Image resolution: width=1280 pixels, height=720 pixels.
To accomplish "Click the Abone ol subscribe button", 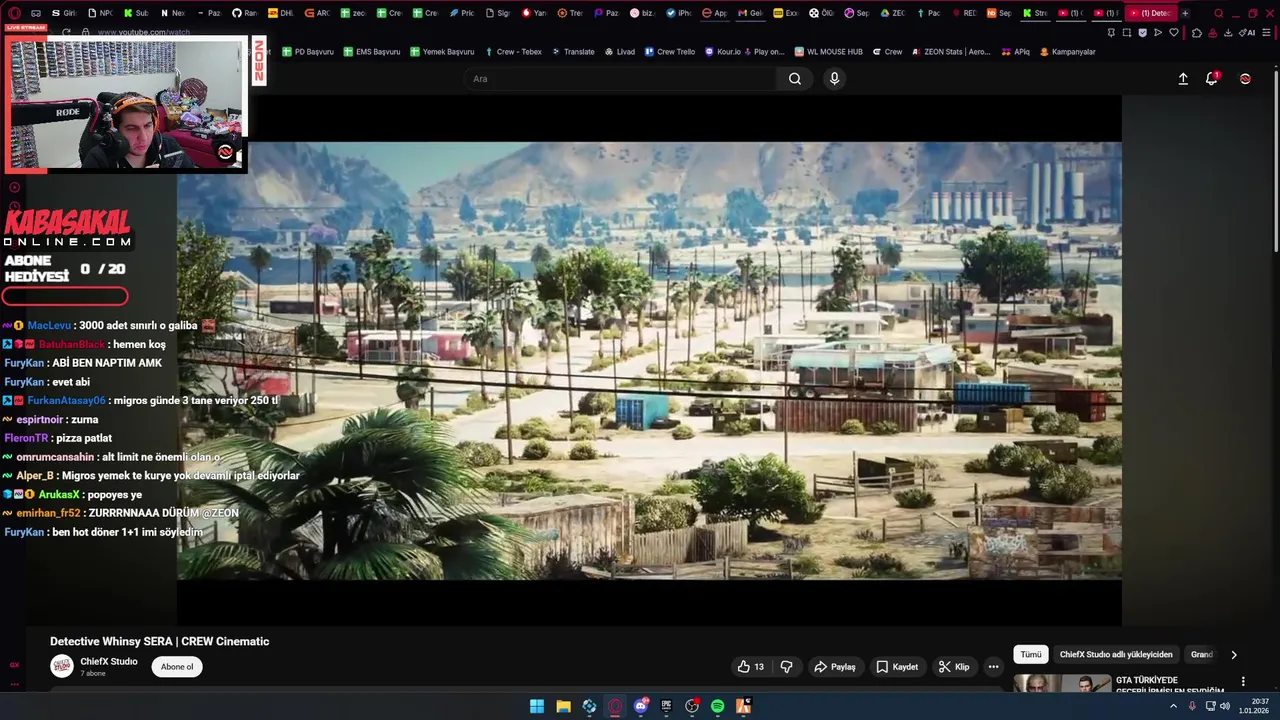I will (177, 667).
